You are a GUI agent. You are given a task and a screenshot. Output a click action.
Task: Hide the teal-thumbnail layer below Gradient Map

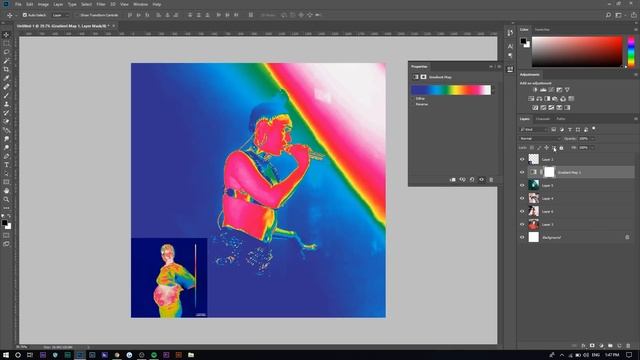(522, 185)
